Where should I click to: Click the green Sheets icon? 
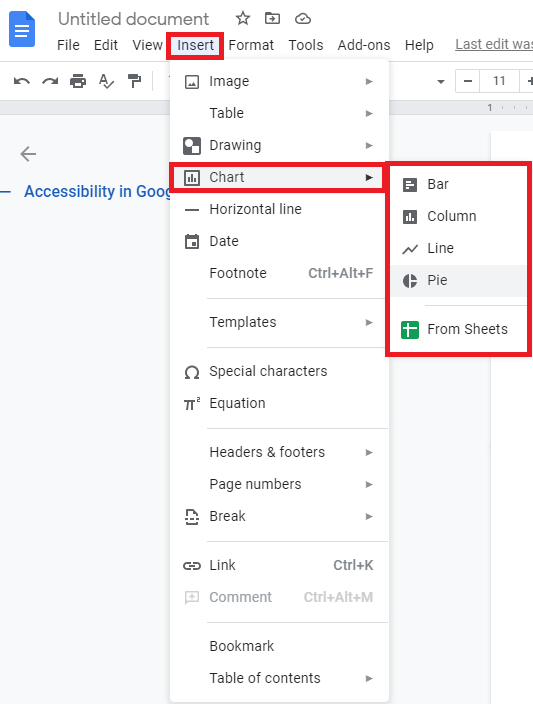pyautogui.click(x=410, y=330)
